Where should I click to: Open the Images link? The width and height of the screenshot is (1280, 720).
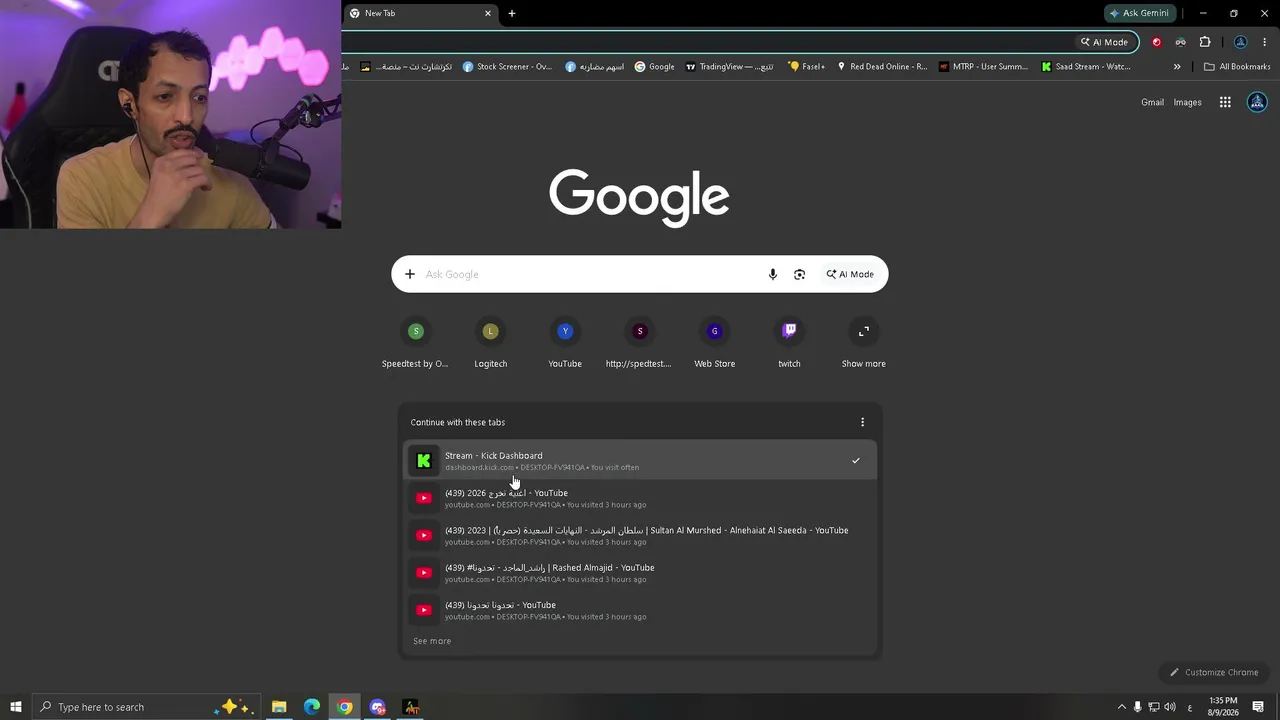[x=1187, y=102]
